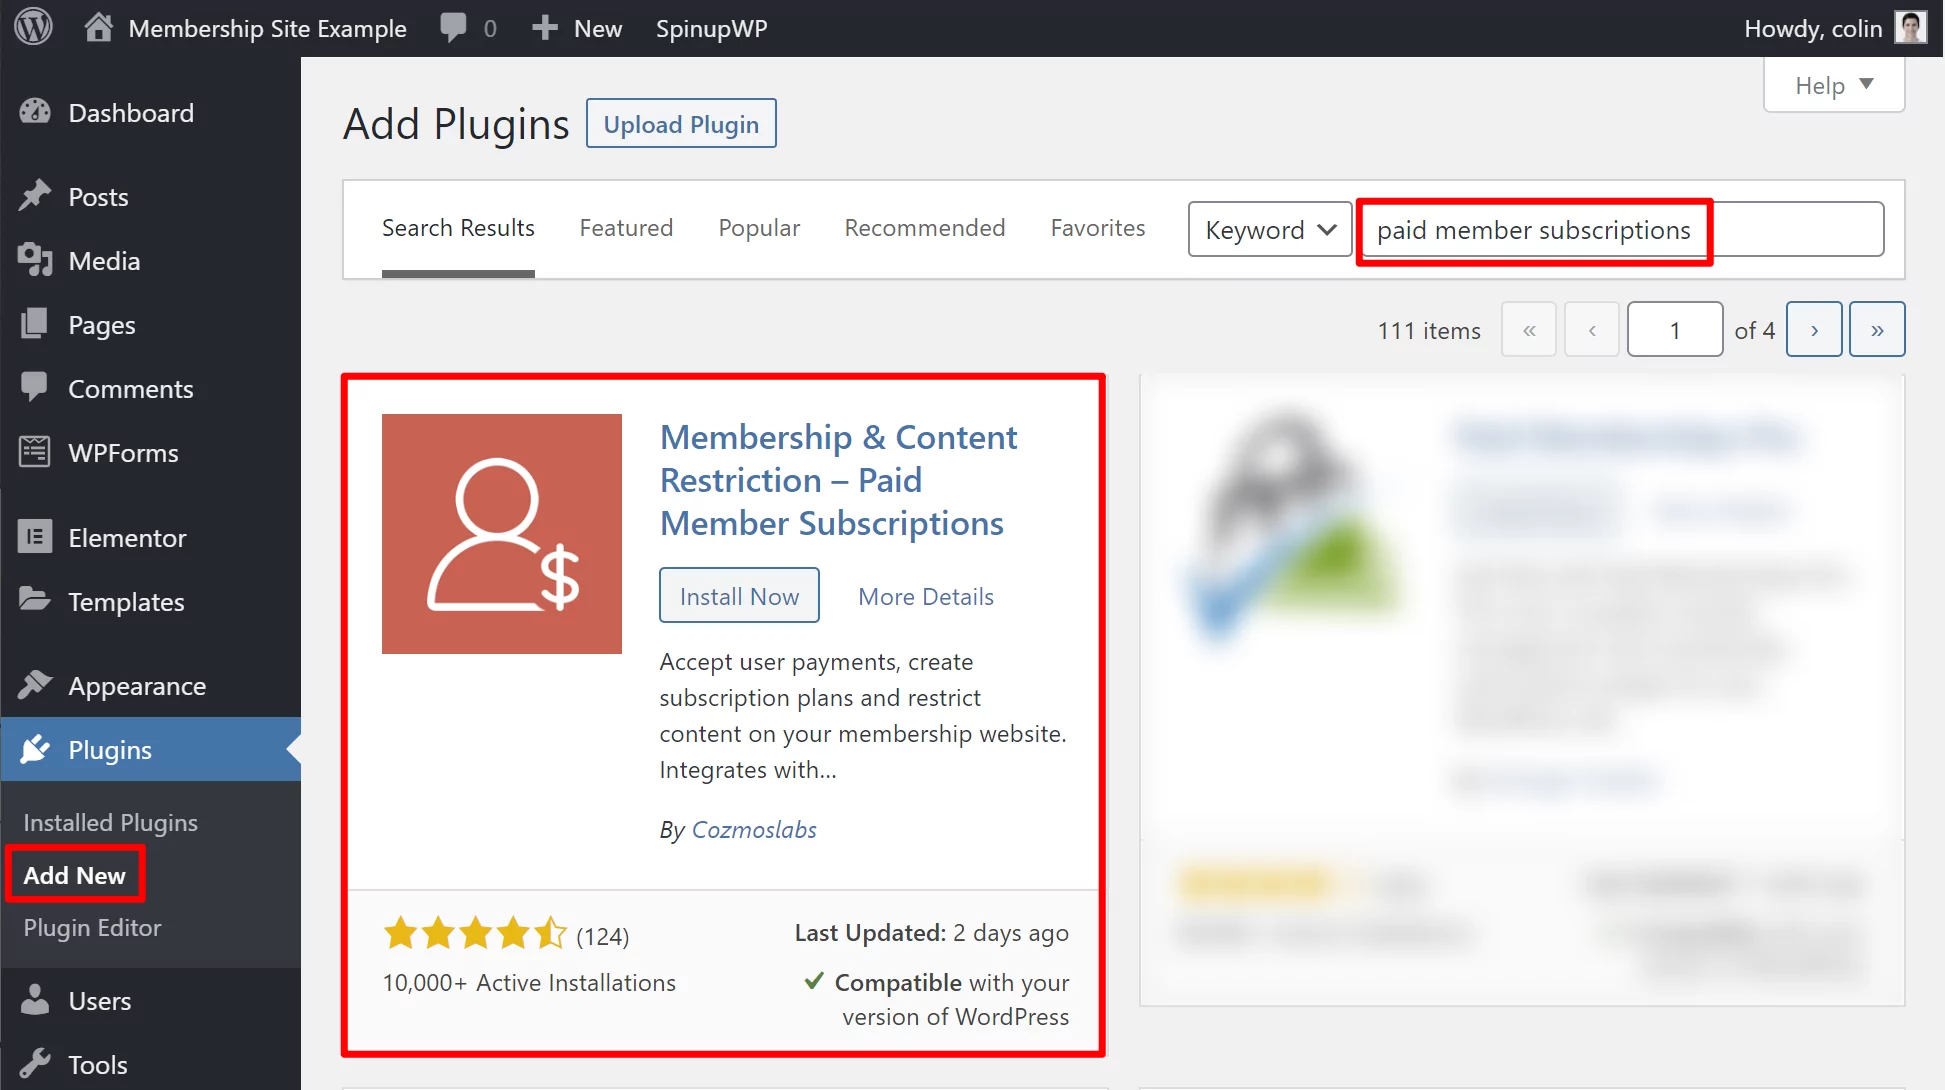Open the Paid Member Subscriptions plugin thumbnail
The width and height of the screenshot is (1945, 1090).
(x=502, y=534)
